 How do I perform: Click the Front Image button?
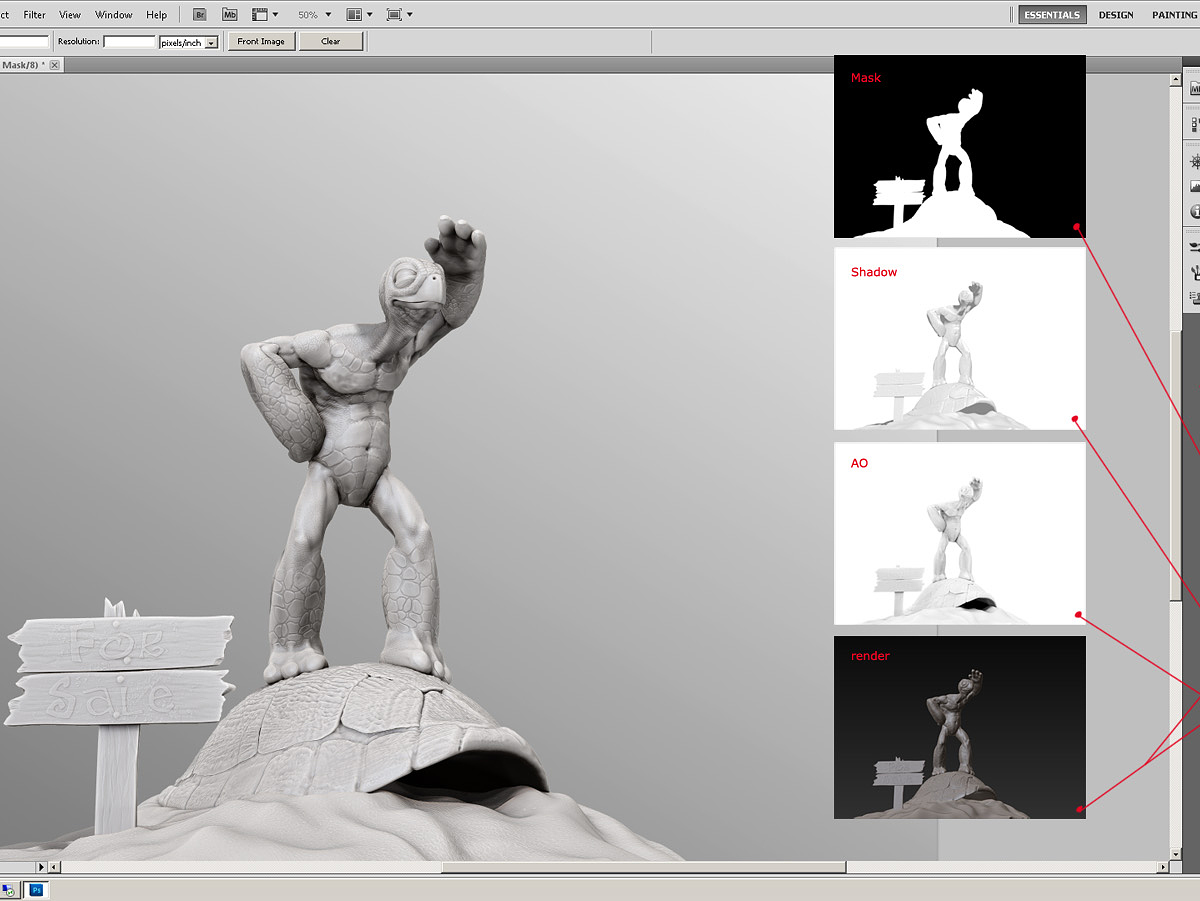pyautogui.click(x=261, y=42)
